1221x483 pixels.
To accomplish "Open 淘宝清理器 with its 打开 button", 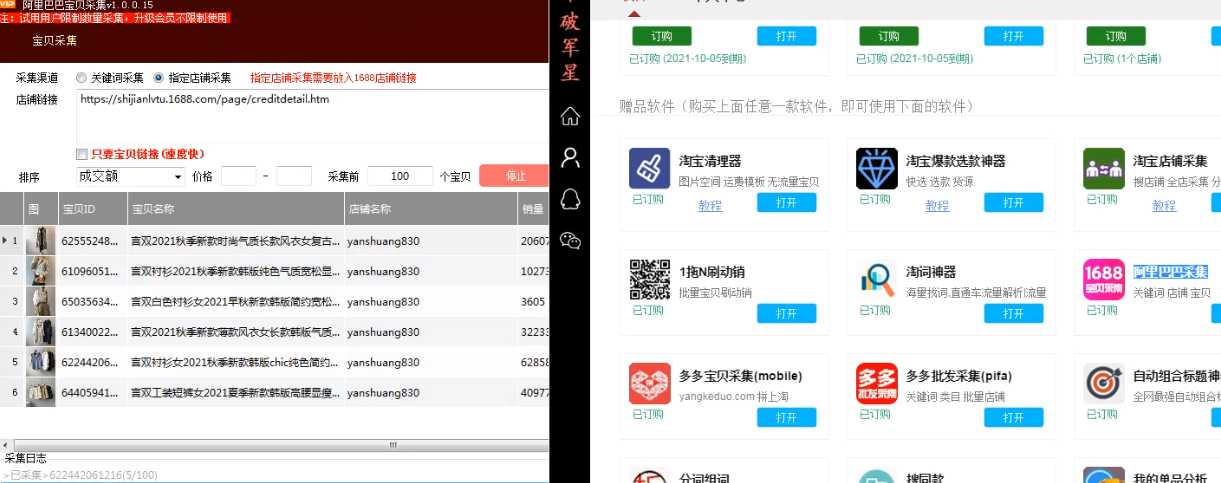I will coord(786,202).
